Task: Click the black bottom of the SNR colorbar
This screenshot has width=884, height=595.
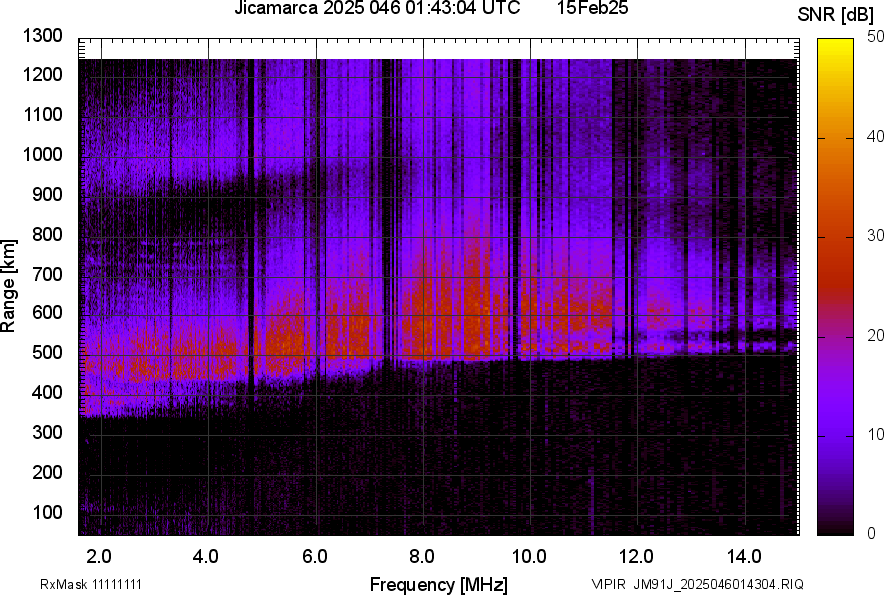Action: (x=836, y=530)
